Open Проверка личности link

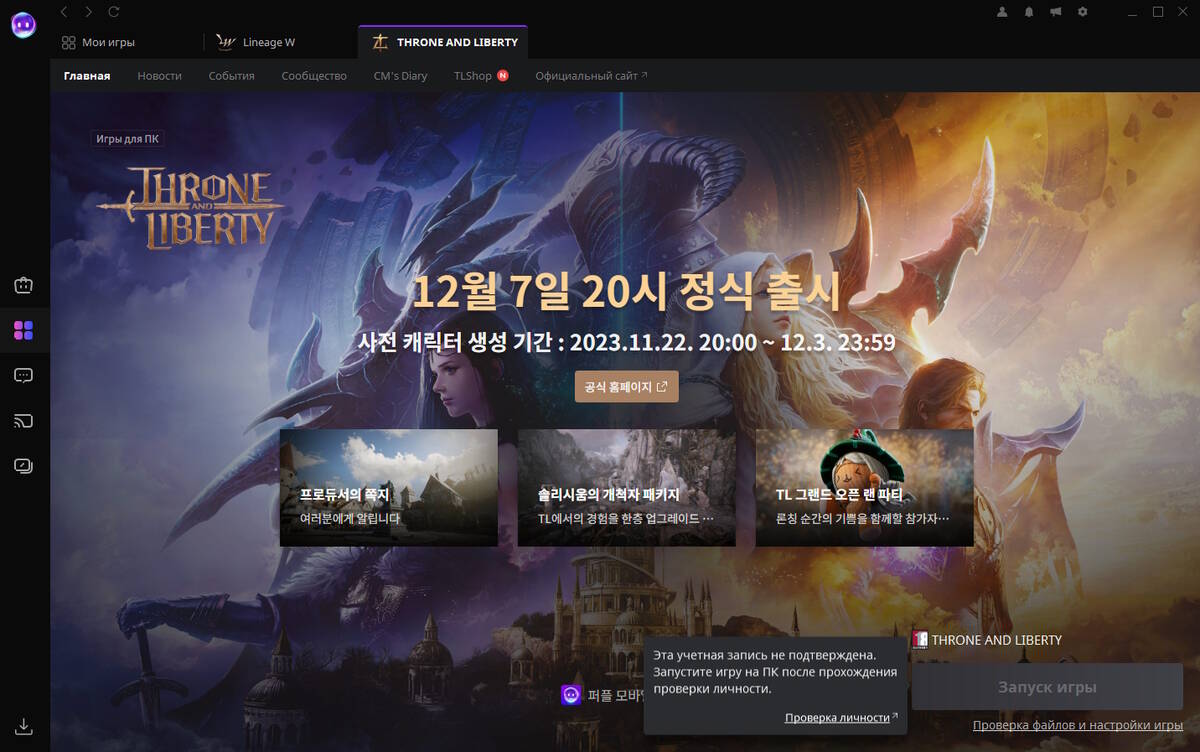(x=841, y=718)
